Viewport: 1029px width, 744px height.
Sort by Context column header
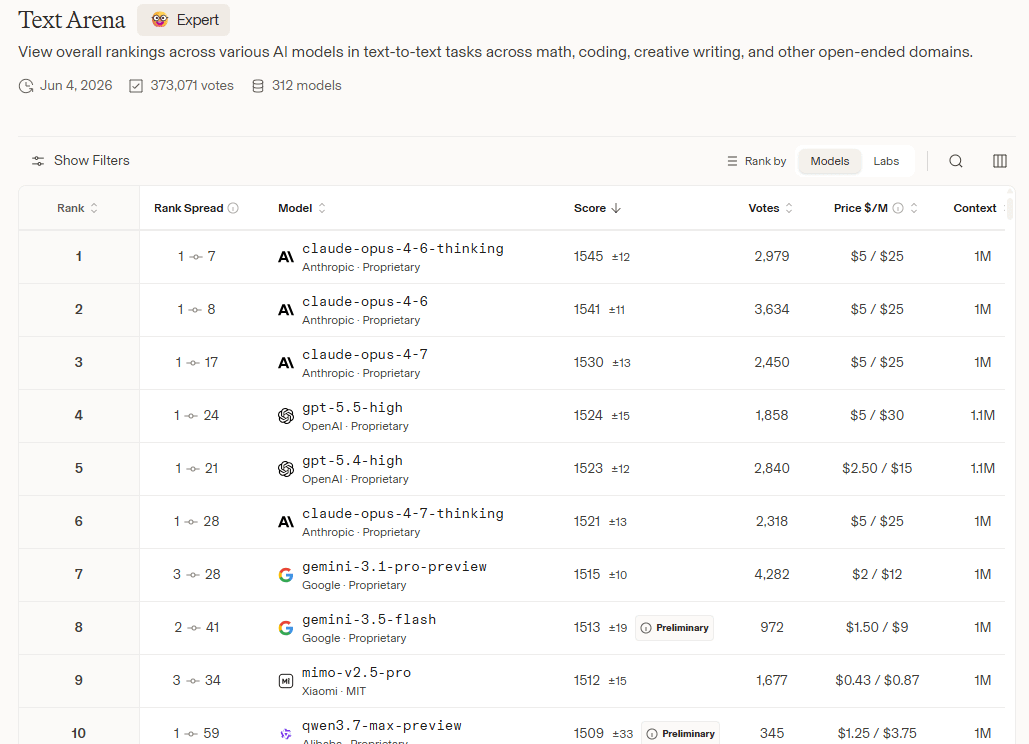(x=975, y=208)
